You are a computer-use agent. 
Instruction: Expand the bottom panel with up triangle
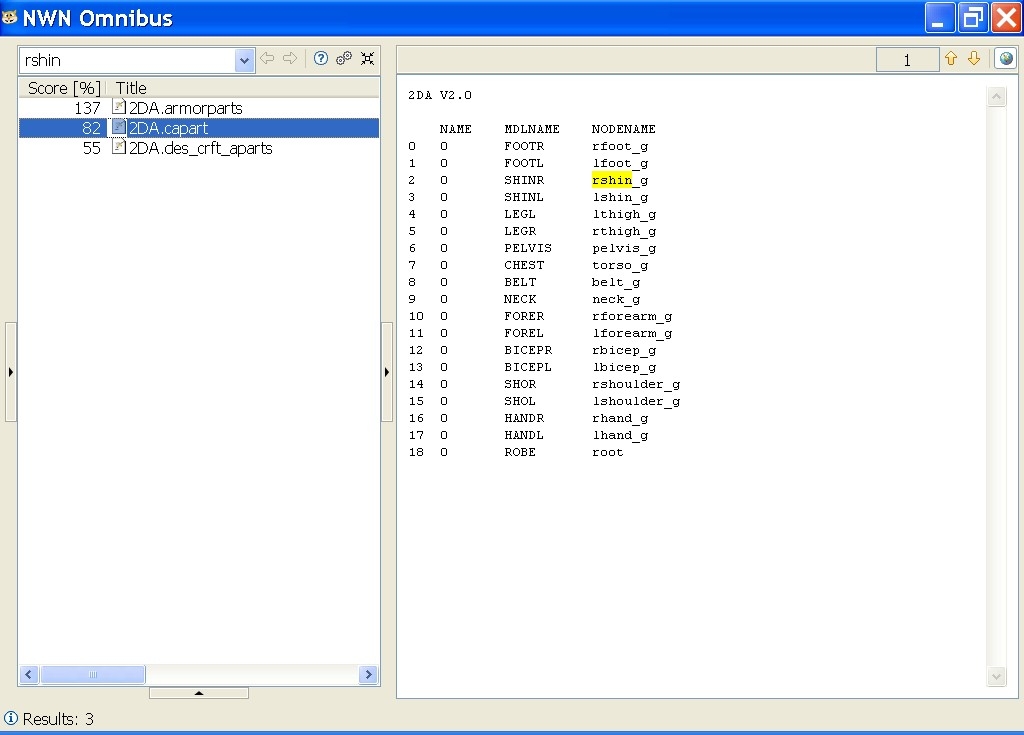point(199,692)
